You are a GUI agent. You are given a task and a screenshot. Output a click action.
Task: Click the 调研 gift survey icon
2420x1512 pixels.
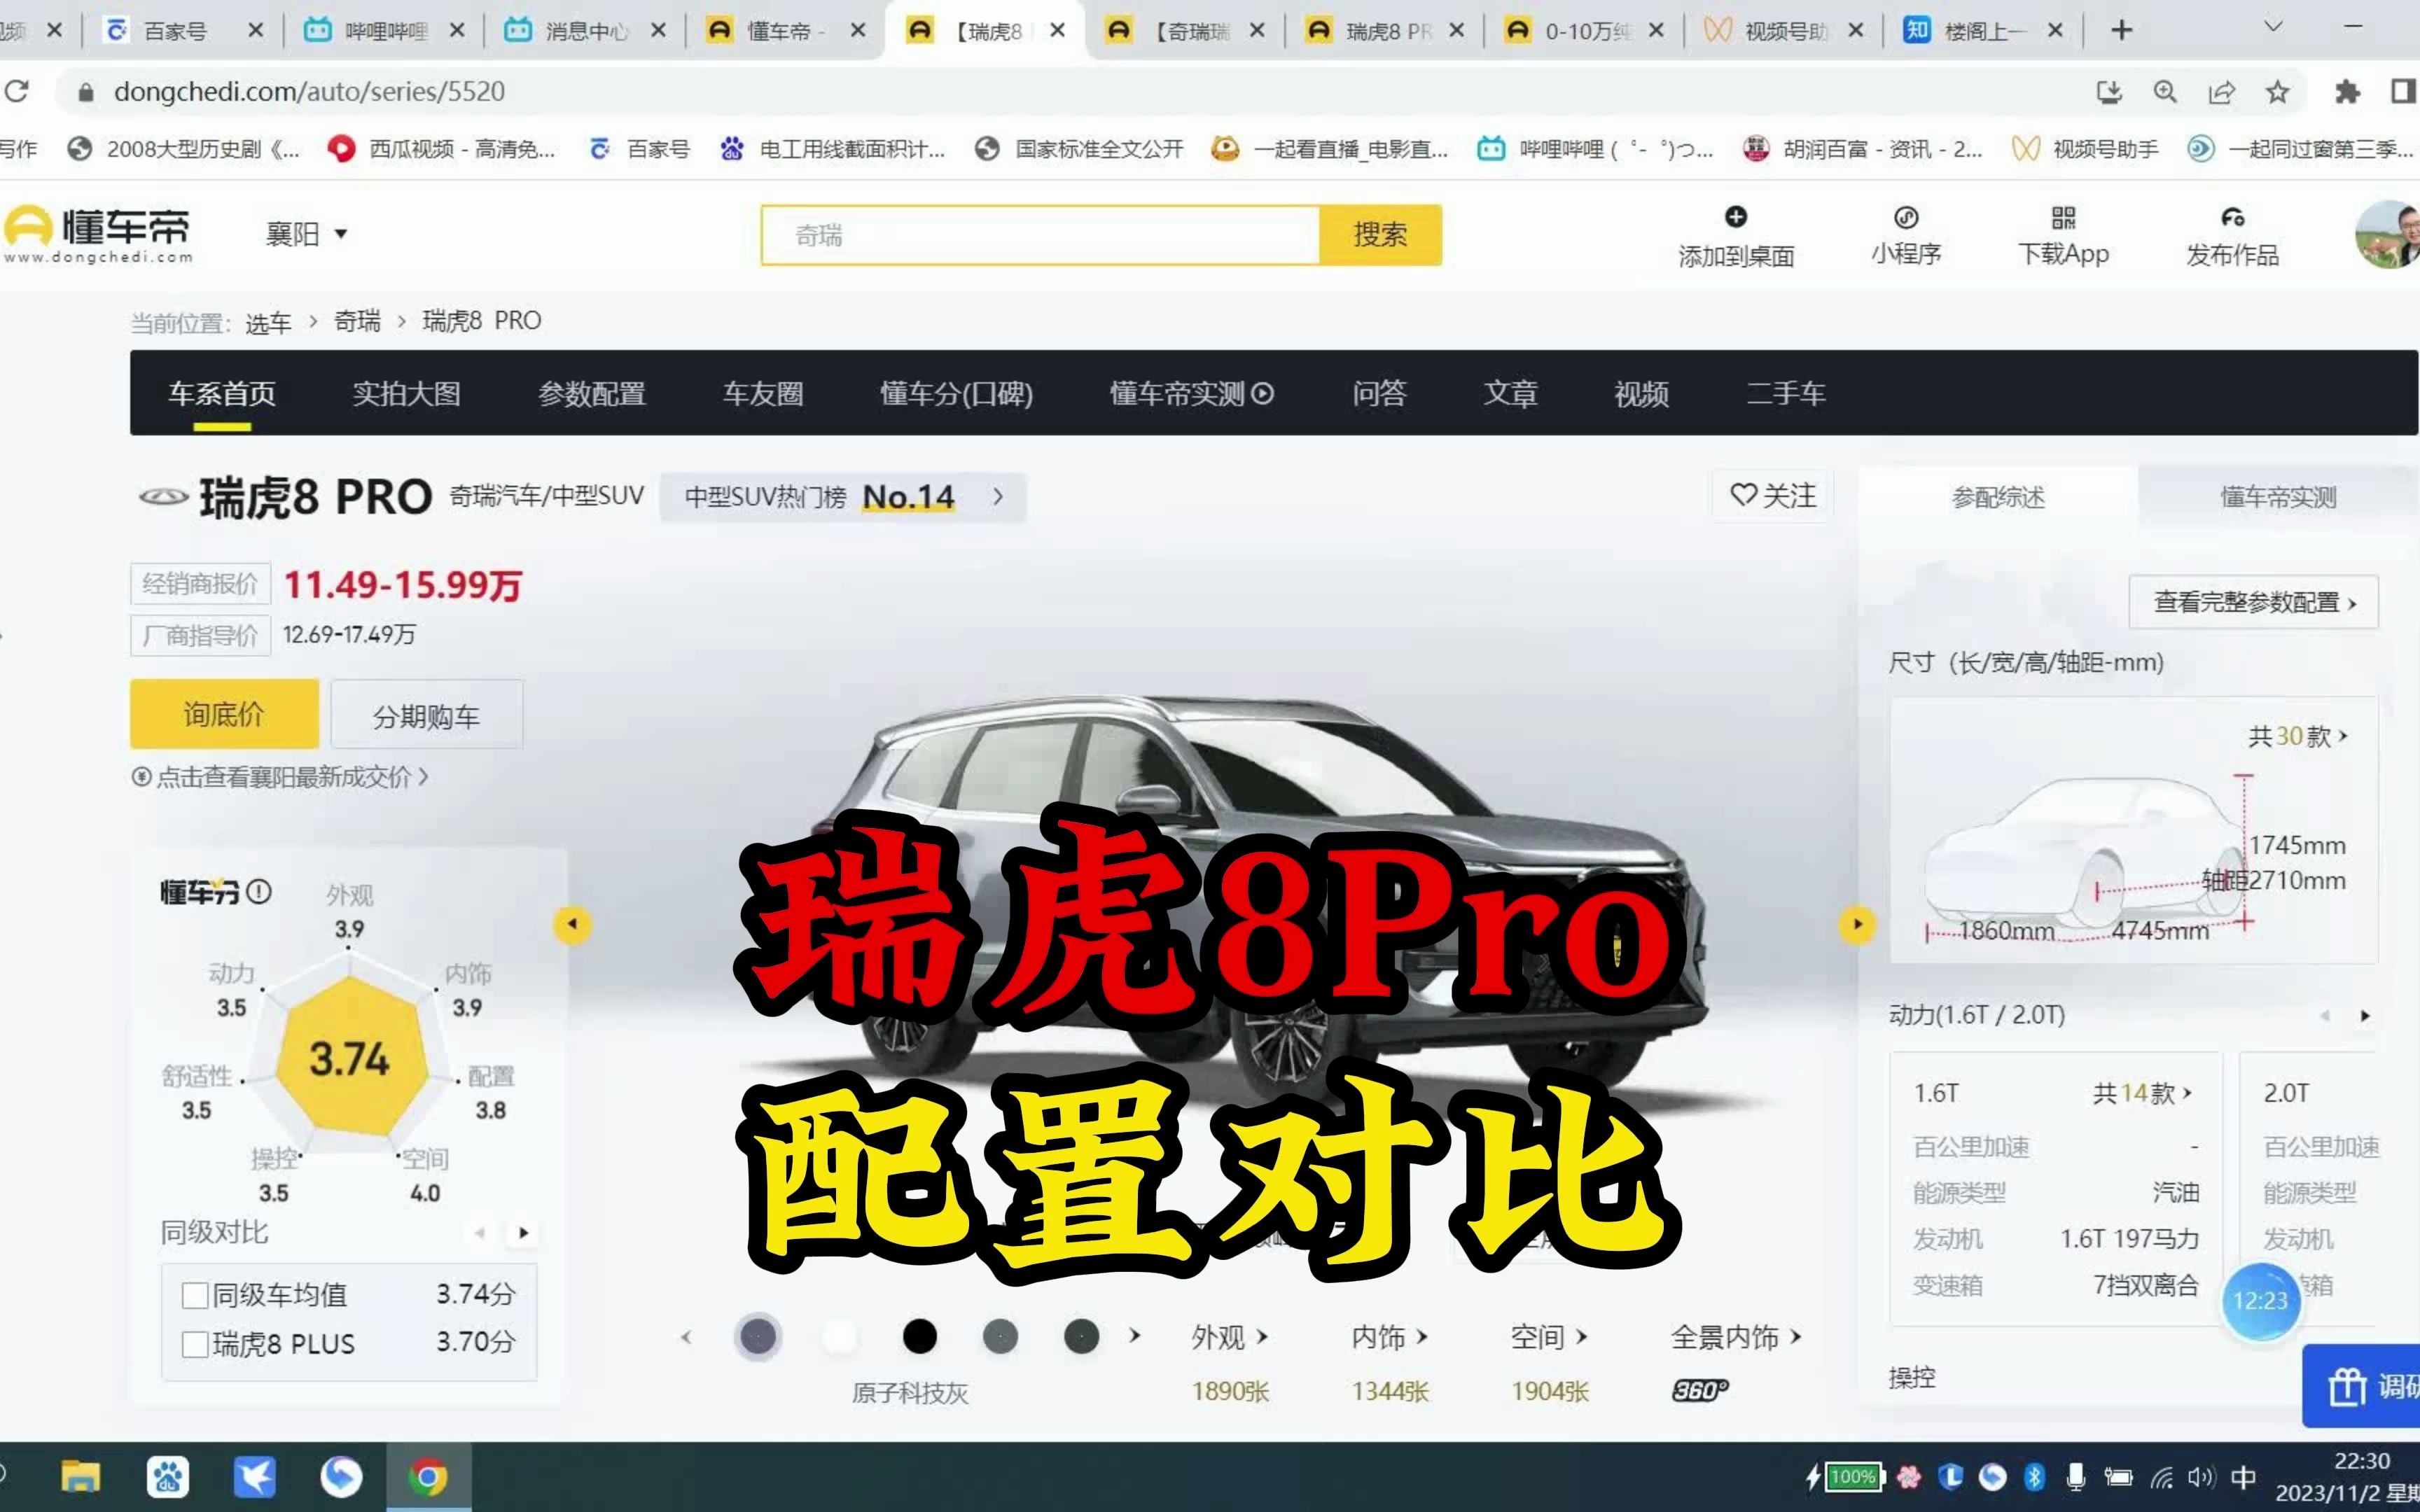[2346, 1387]
